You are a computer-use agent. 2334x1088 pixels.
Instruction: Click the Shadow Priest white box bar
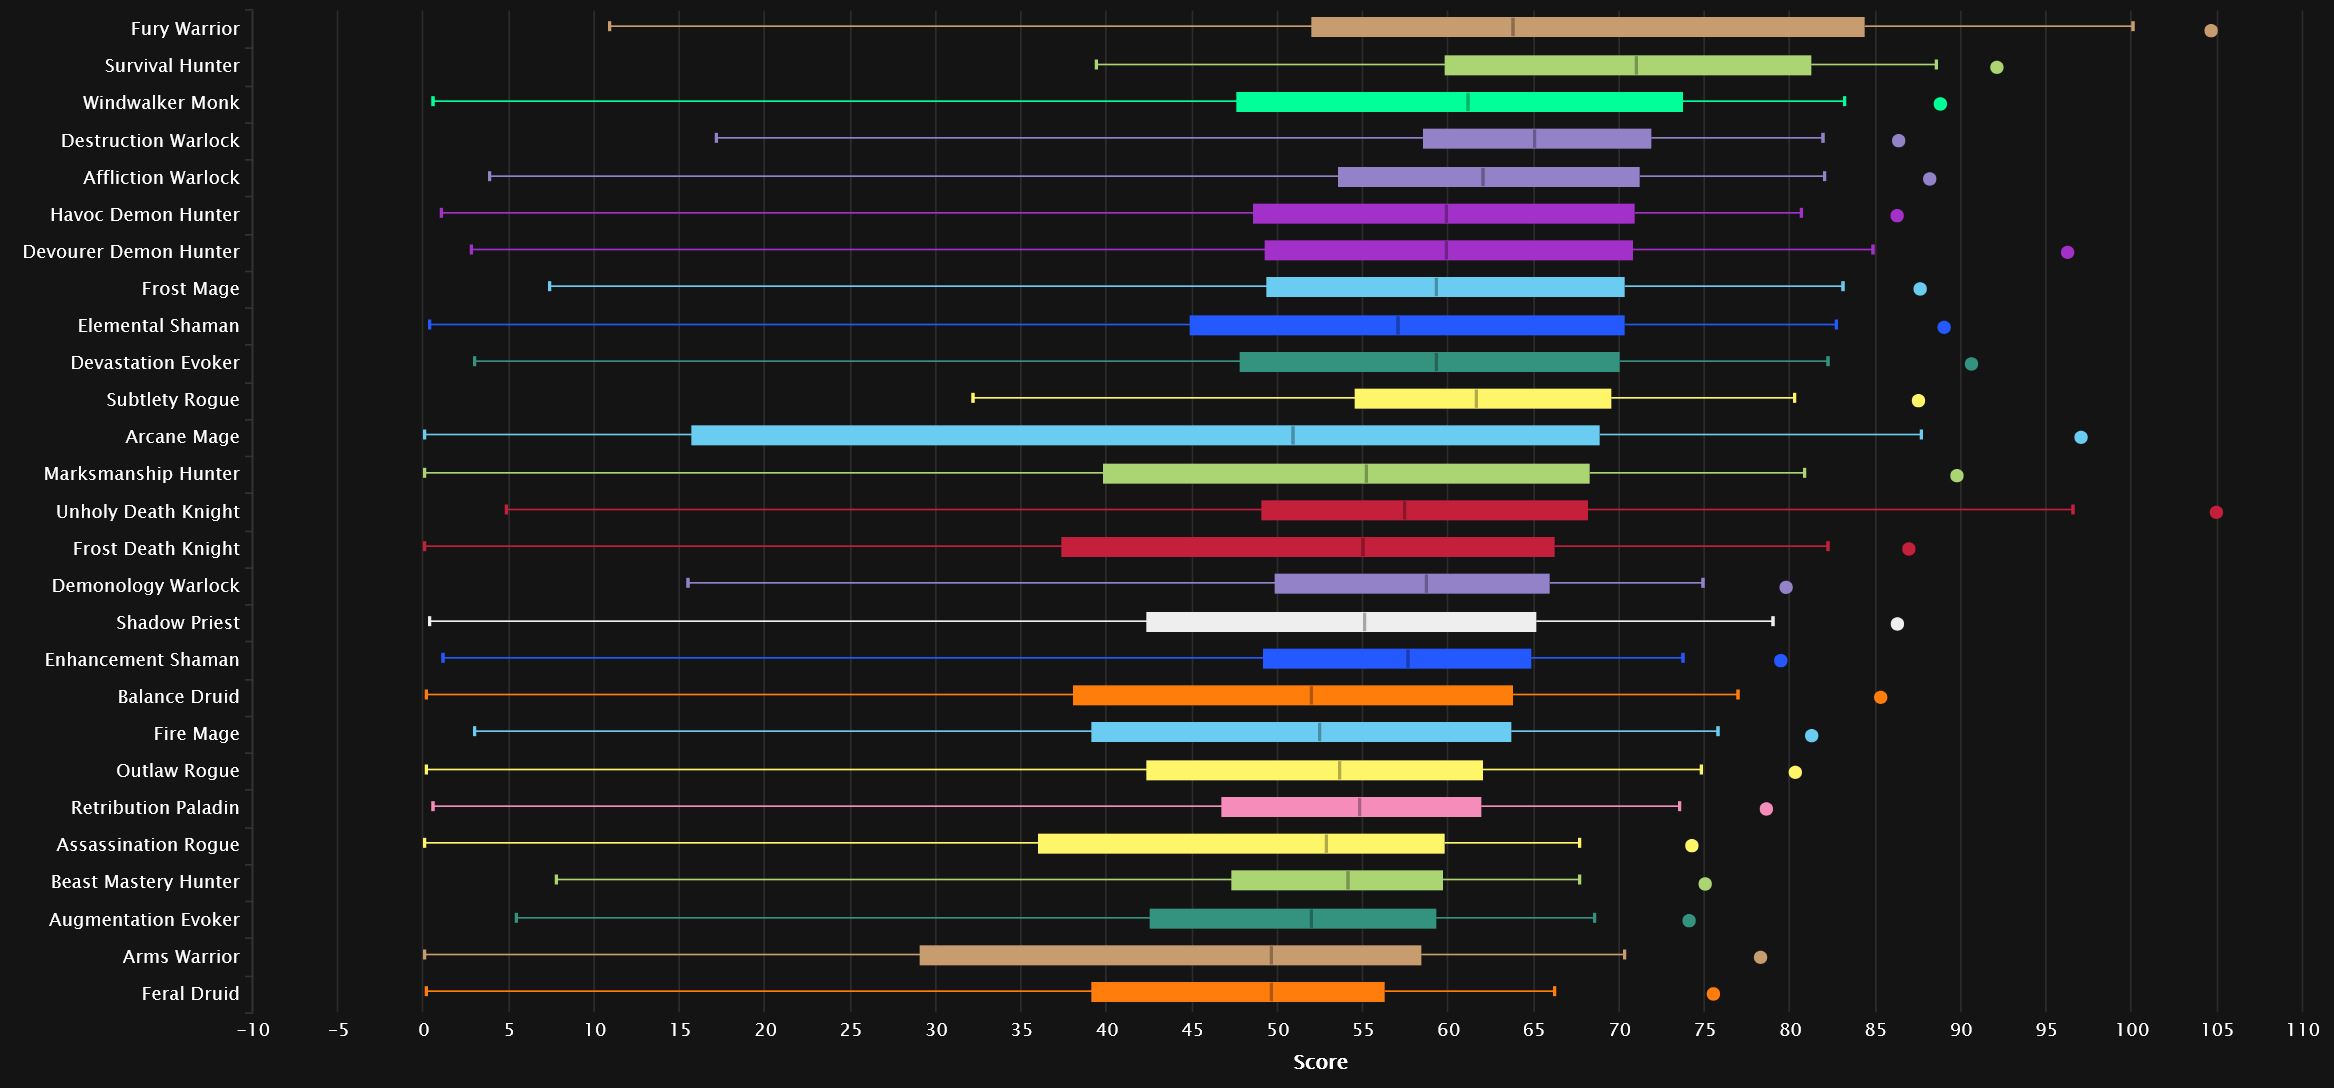[1341, 622]
